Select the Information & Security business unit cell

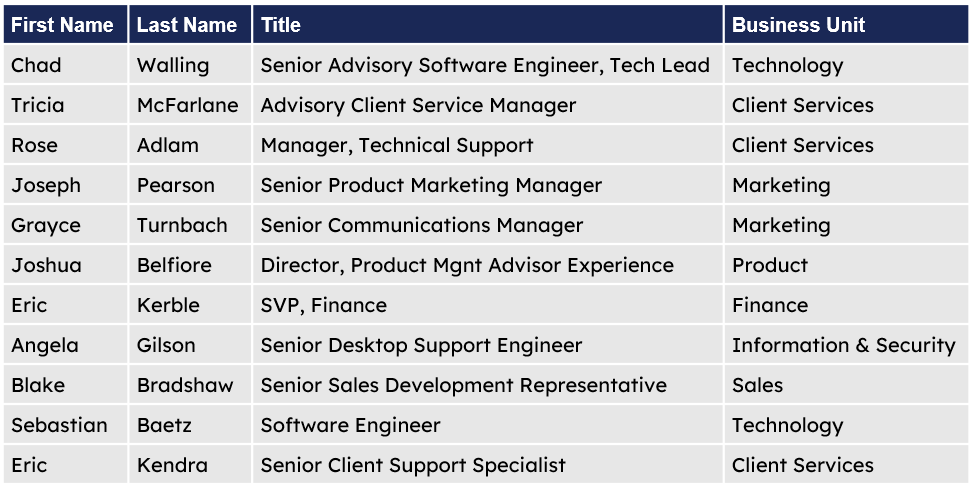pos(846,344)
